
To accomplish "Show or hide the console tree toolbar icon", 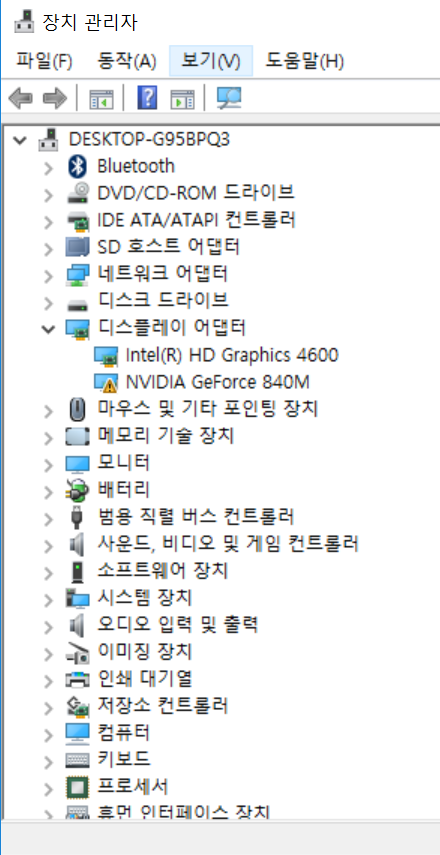I will click(x=101, y=99).
